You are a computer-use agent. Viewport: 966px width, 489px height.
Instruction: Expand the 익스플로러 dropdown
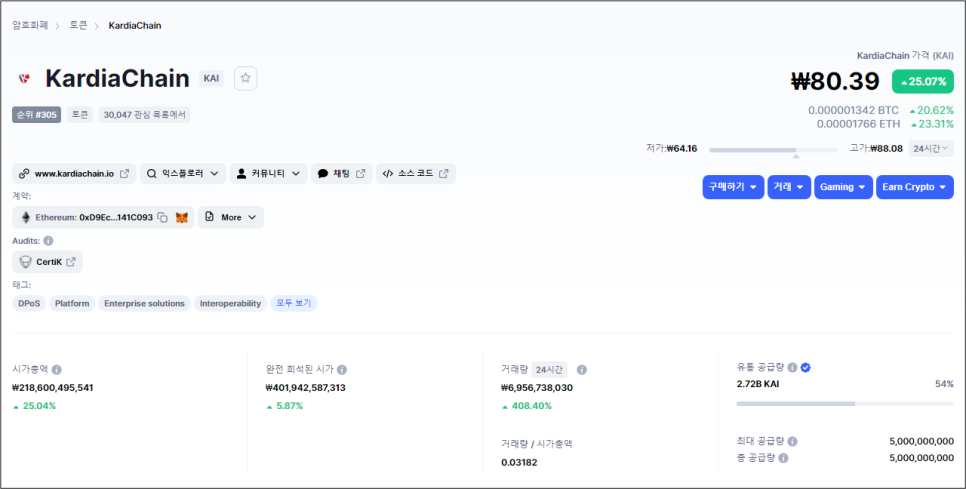182,173
